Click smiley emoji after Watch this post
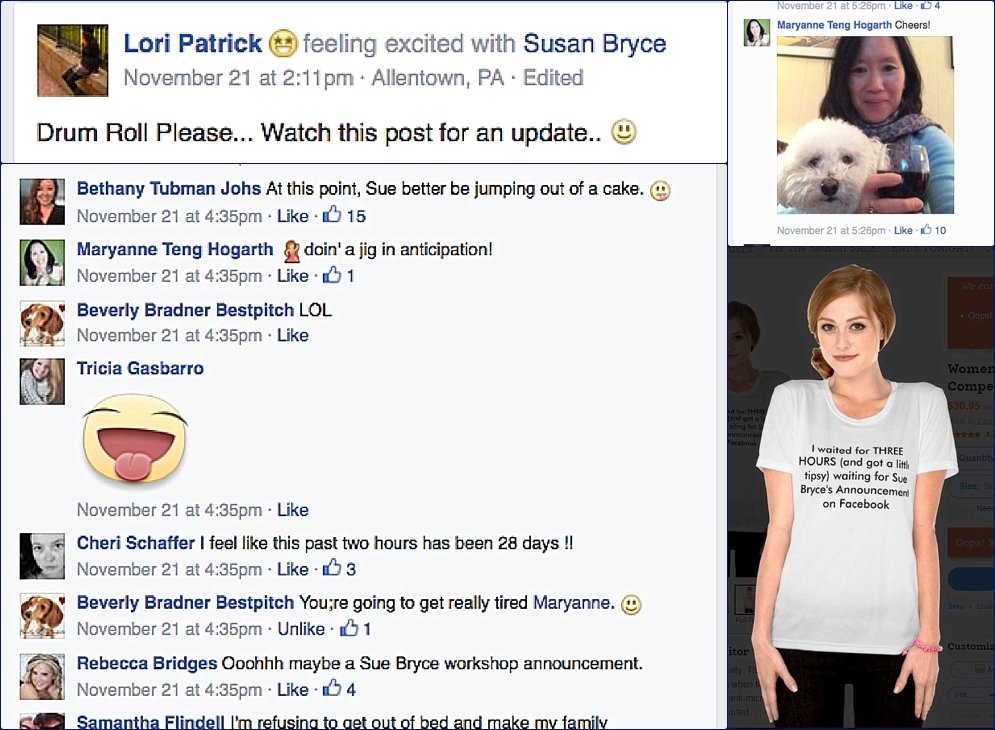Viewport: 995px width, 730px height. pyautogui.click(x=623, y=131)
